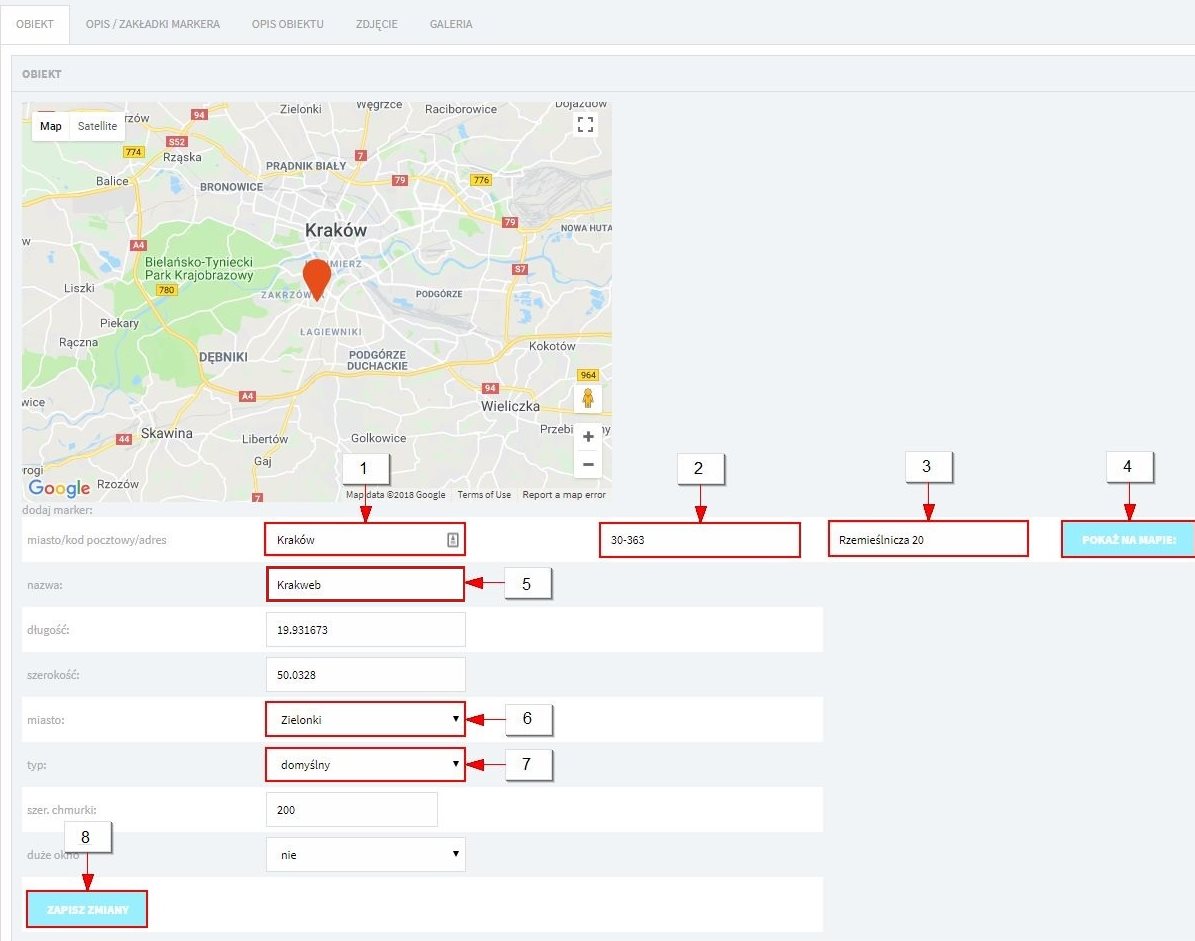Viewport: 1195px width, 941px height.
Task: Click the 964 road shield on map
Action: [588, 375]
